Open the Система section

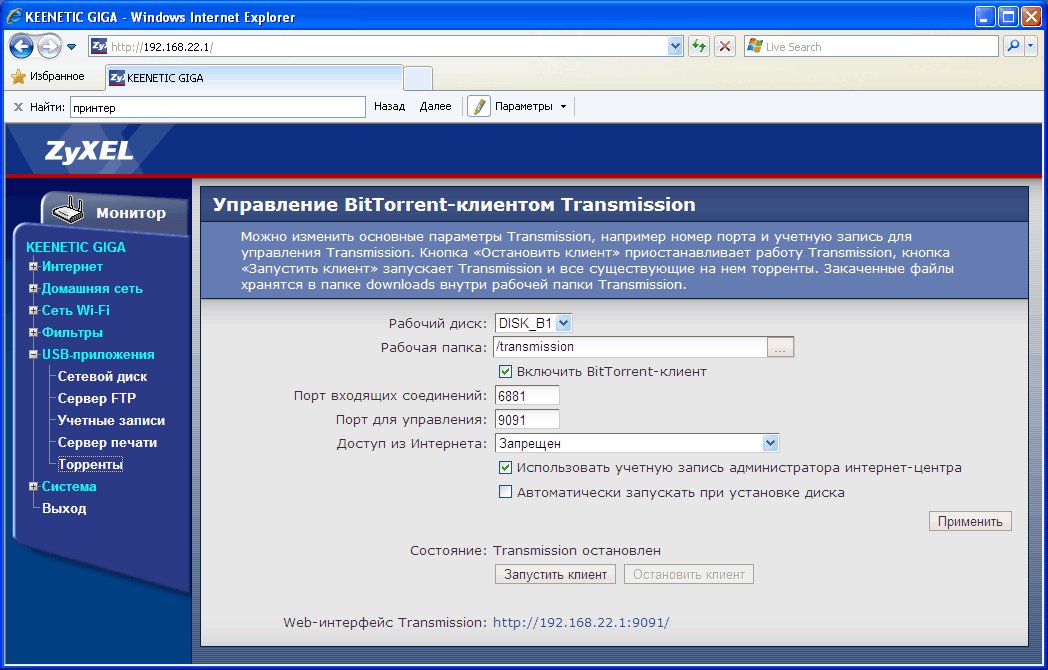click(69, 486)
